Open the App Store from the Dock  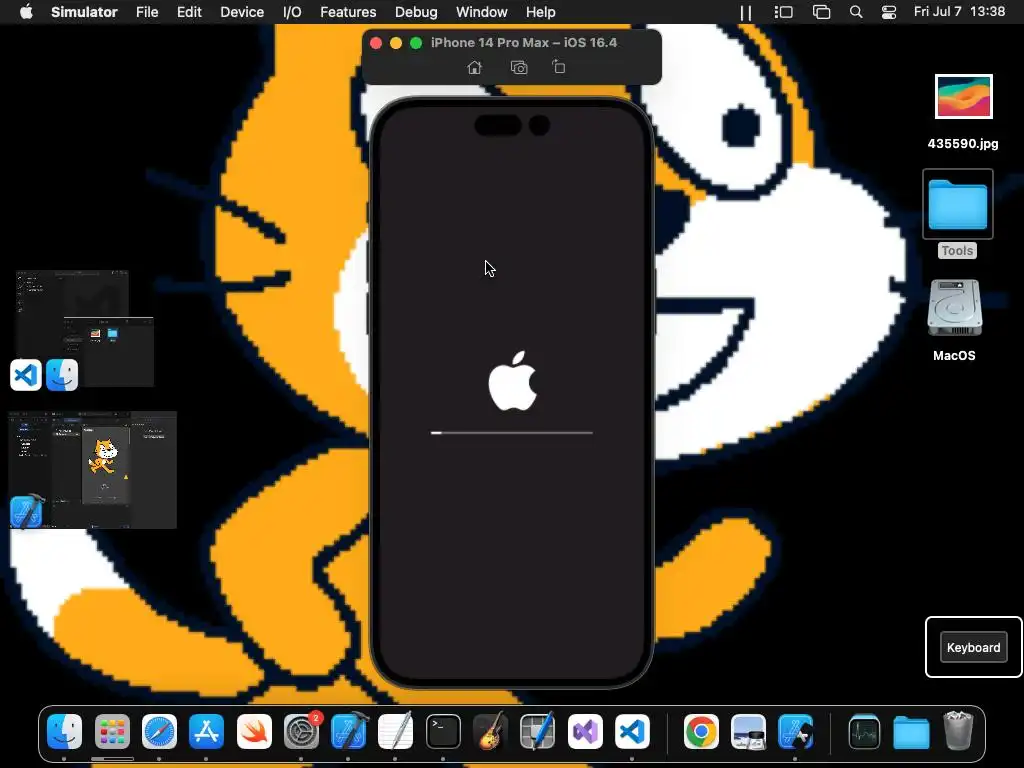206,731
